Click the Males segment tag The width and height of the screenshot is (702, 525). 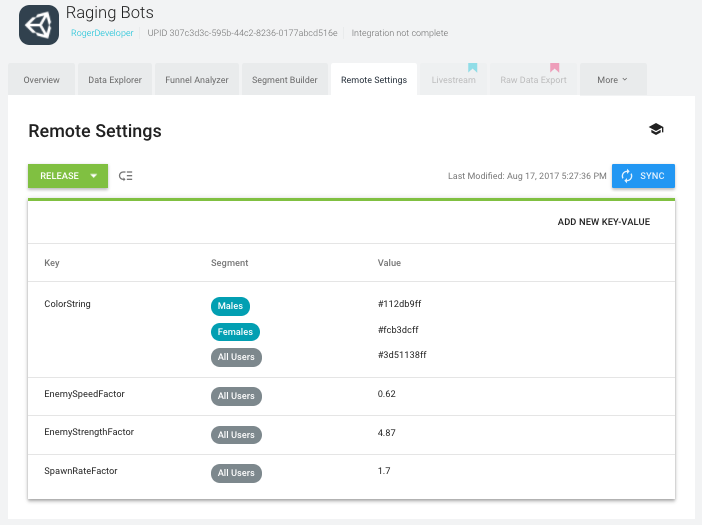230,306
